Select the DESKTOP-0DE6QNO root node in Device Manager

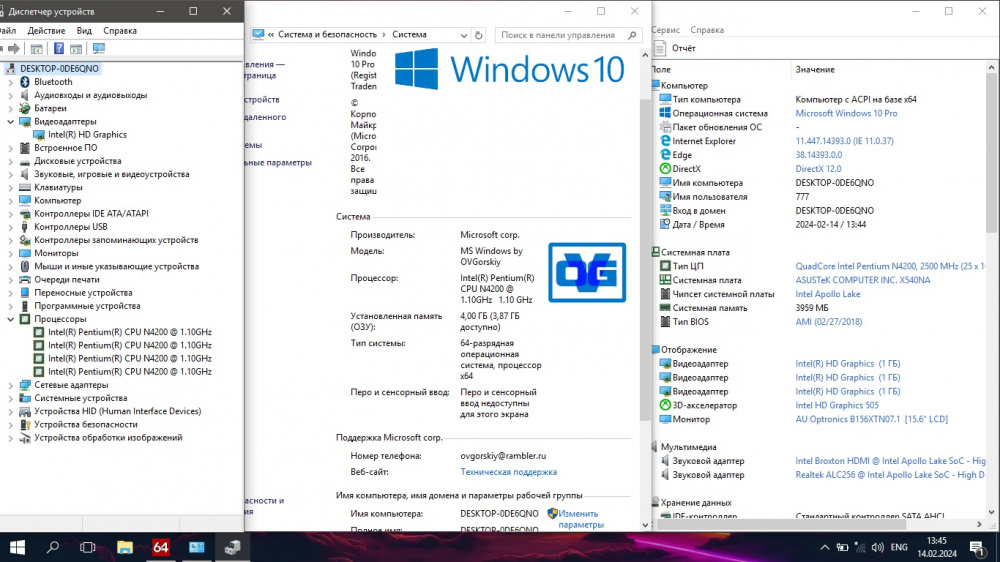click(x=59, y=68)
